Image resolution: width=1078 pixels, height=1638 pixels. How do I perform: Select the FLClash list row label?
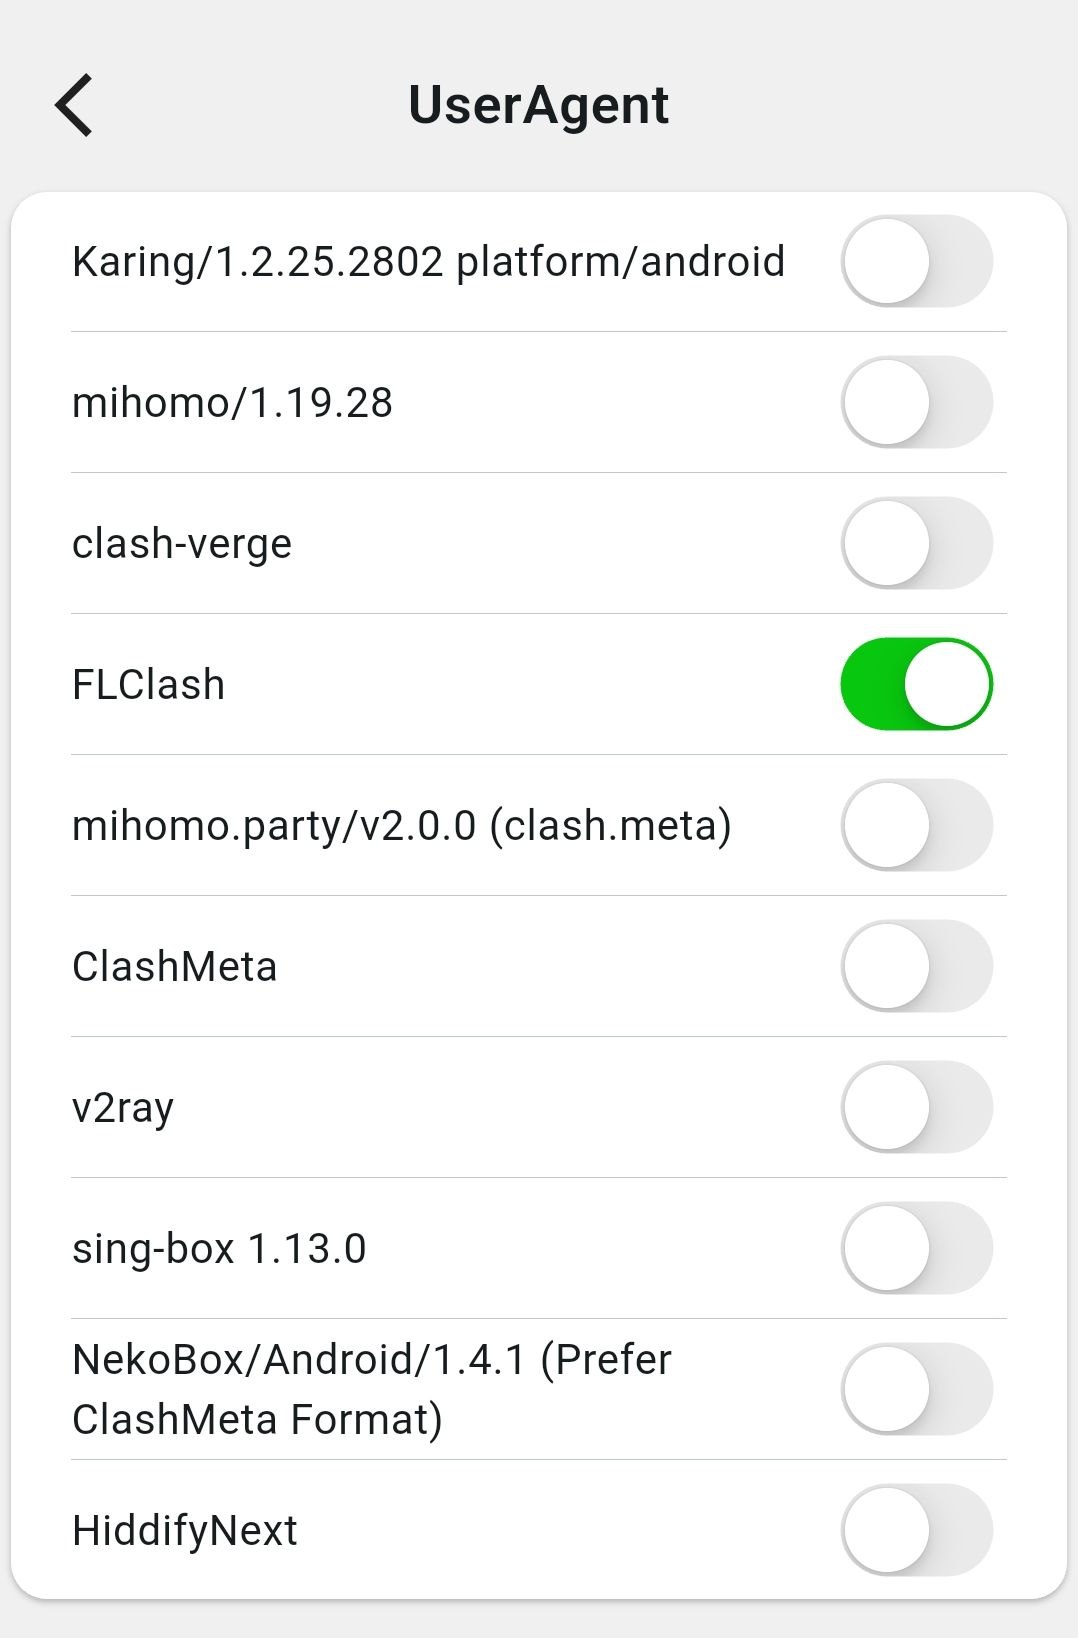pos(149,685)
